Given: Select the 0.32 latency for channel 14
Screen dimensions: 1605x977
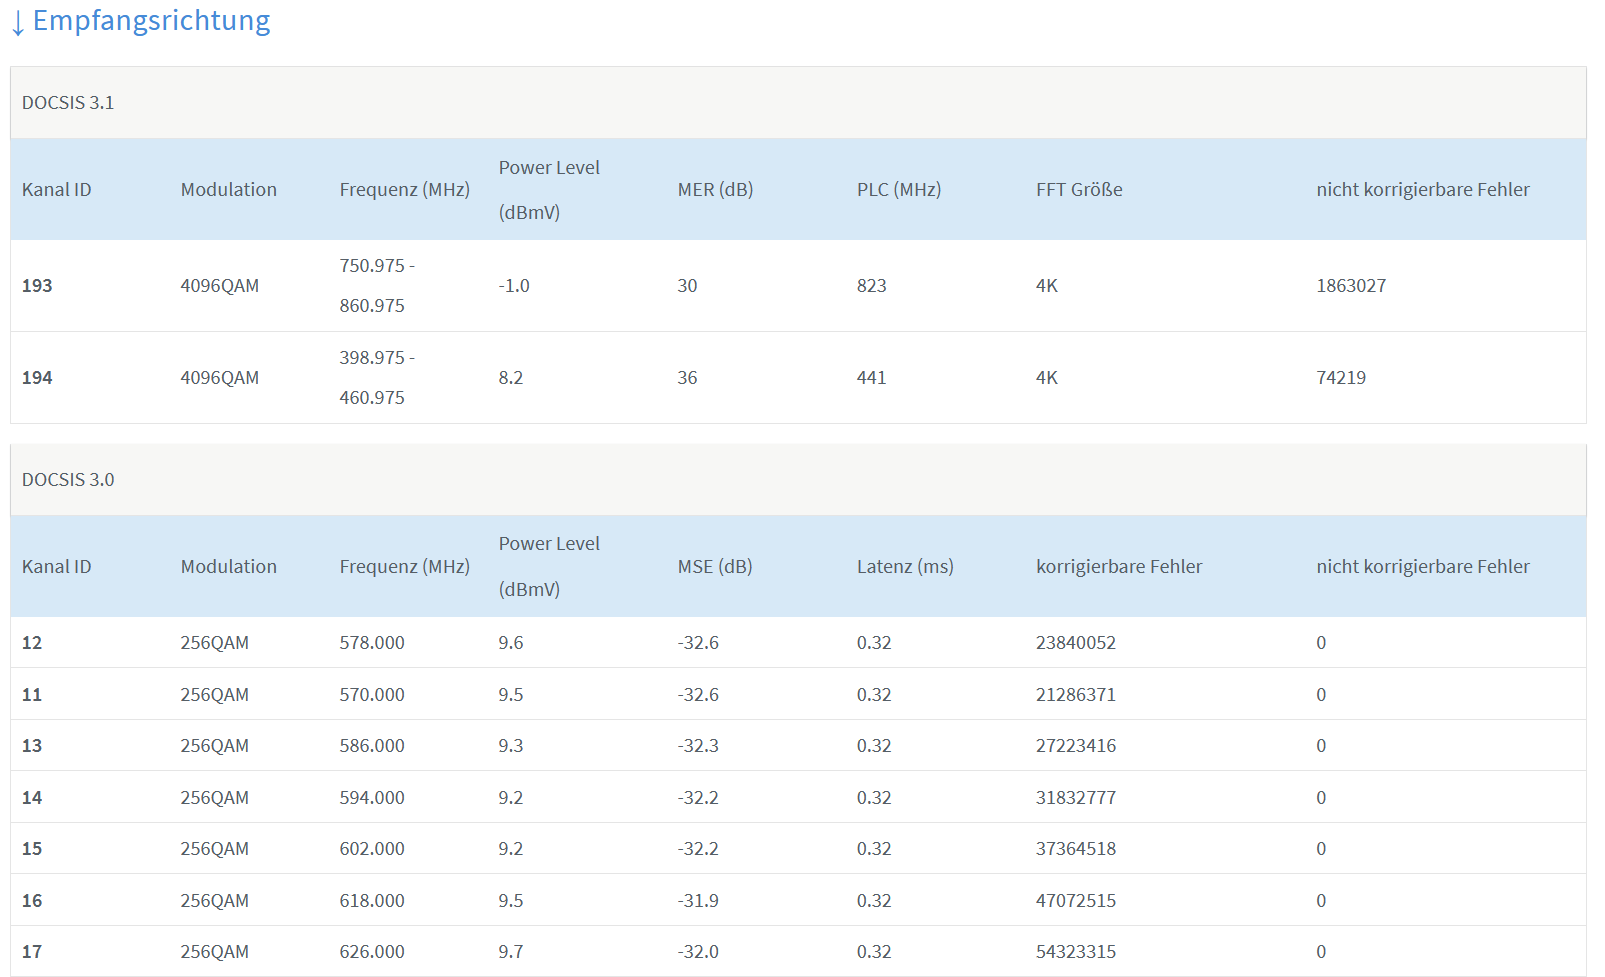Looking at the screenshot, I should pyautogui.click(x=874, y=798).
